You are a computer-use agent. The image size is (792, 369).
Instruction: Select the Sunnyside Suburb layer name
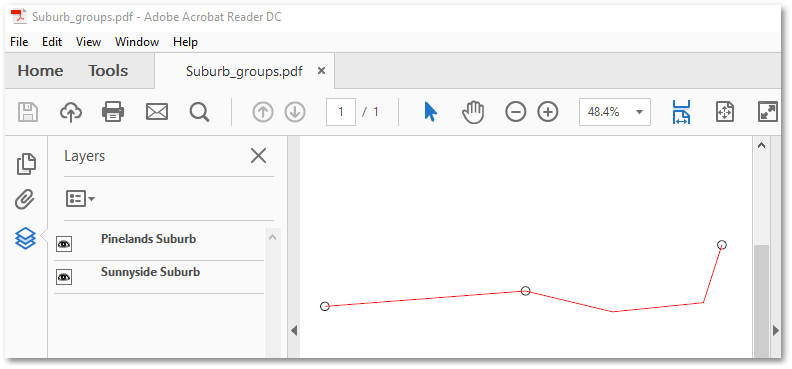(151, 272)
